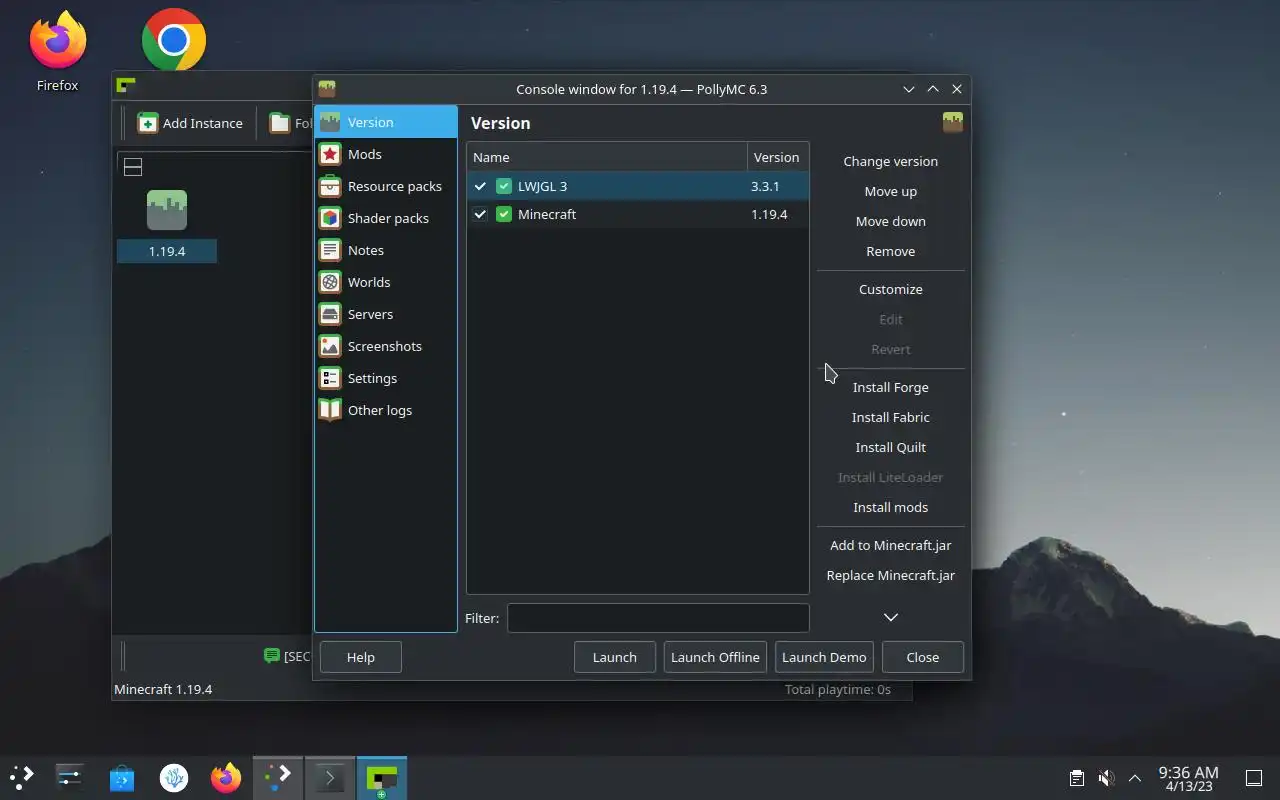The image size is (1280, 800).
Task: Click the green status icon for Minecraft row
Action: [x=504, y=214]
